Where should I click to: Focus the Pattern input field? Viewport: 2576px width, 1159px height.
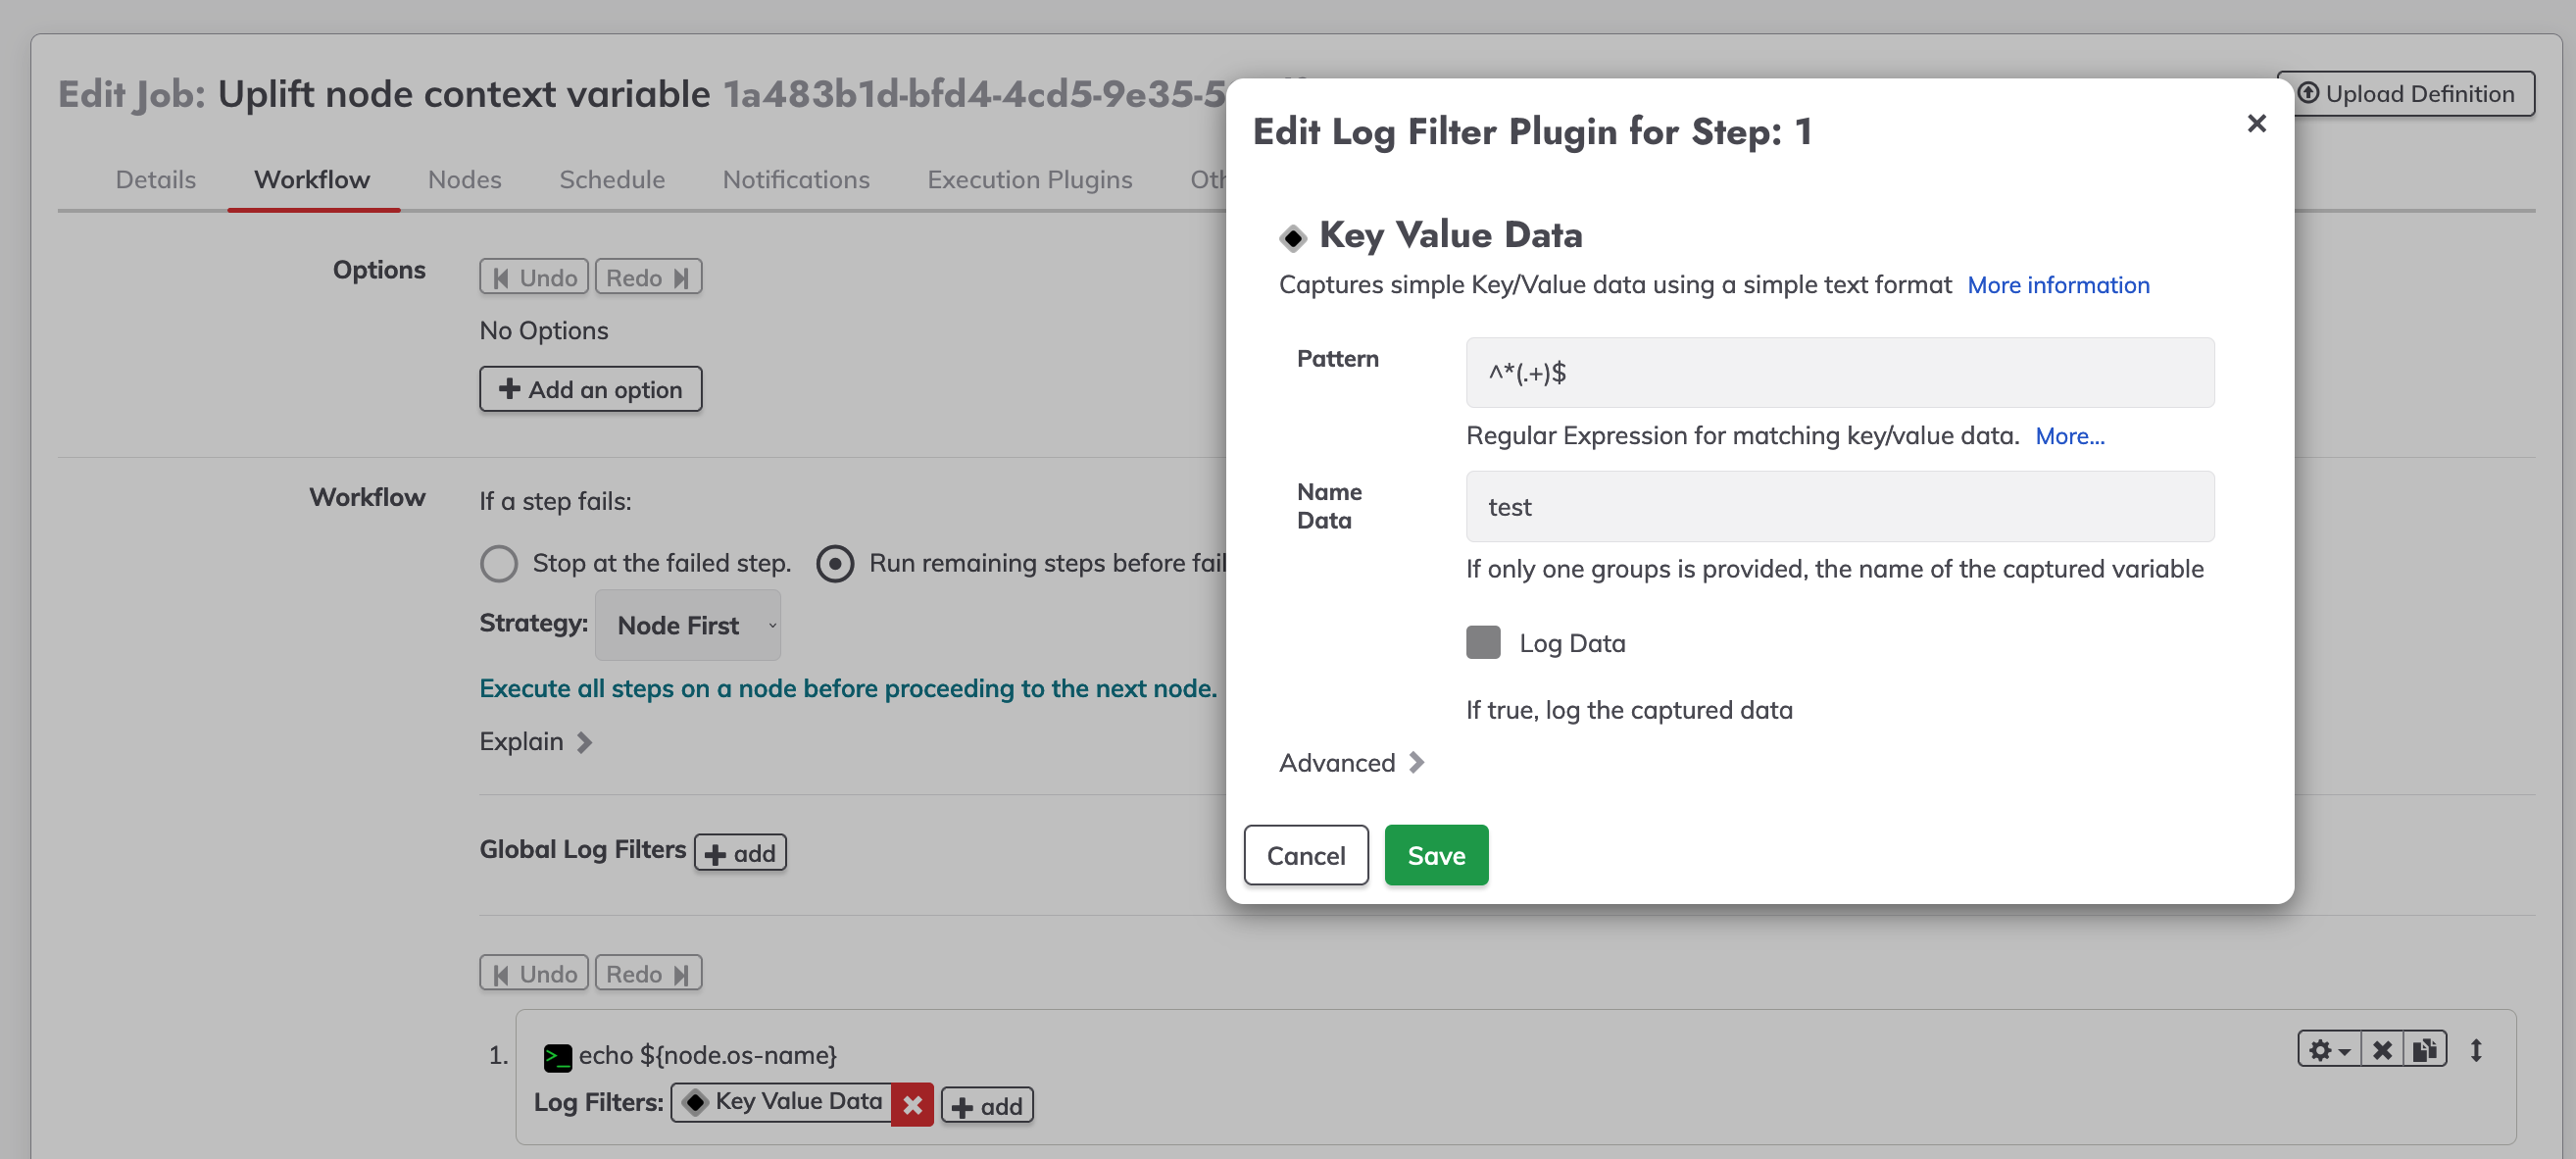tap(1840, 372)
